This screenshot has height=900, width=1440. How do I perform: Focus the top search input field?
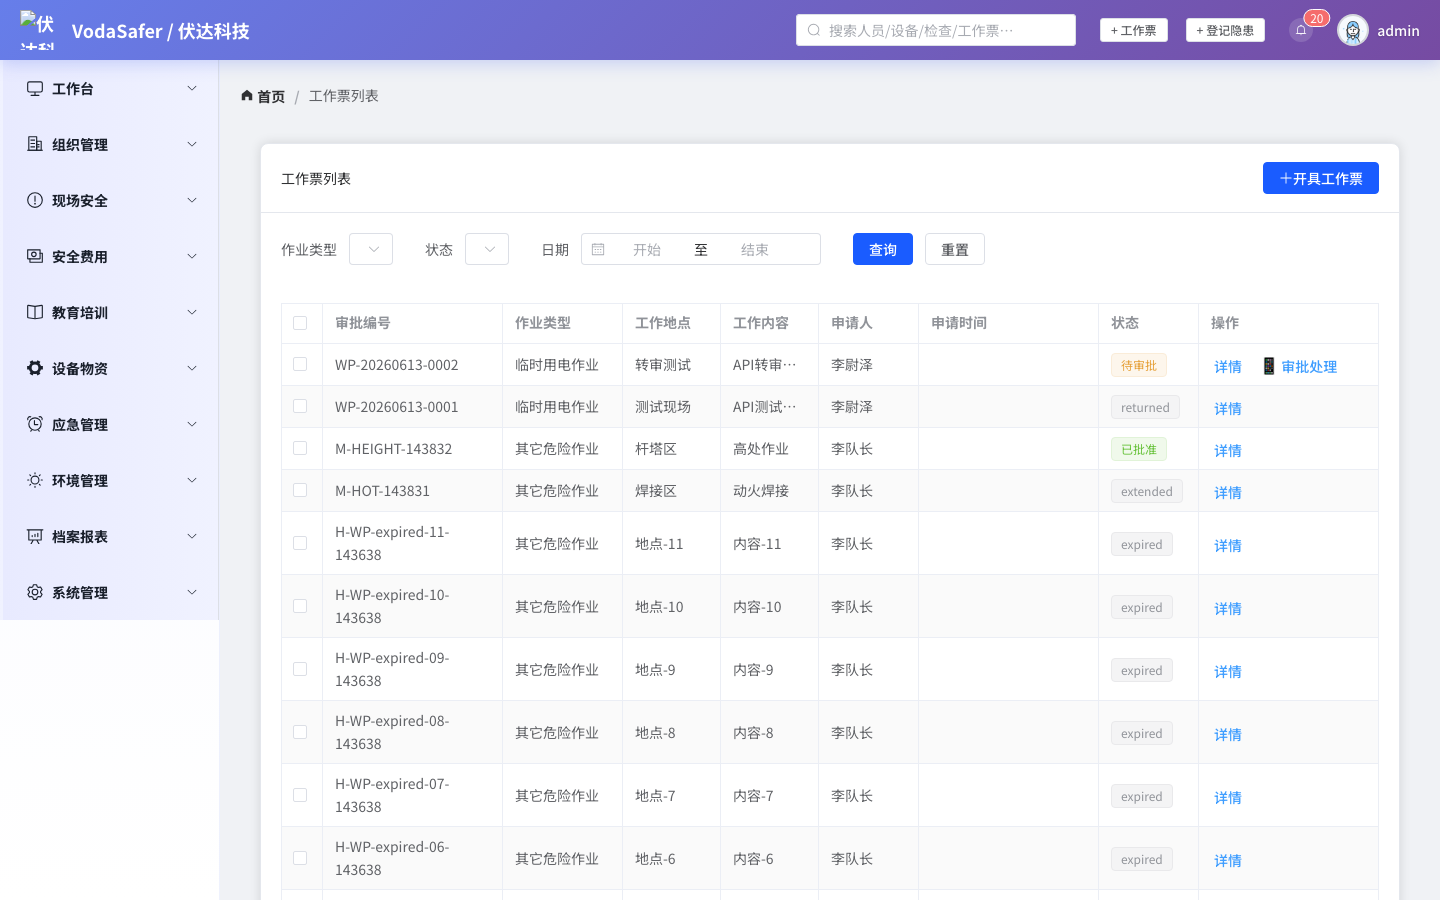coord(936,30)
